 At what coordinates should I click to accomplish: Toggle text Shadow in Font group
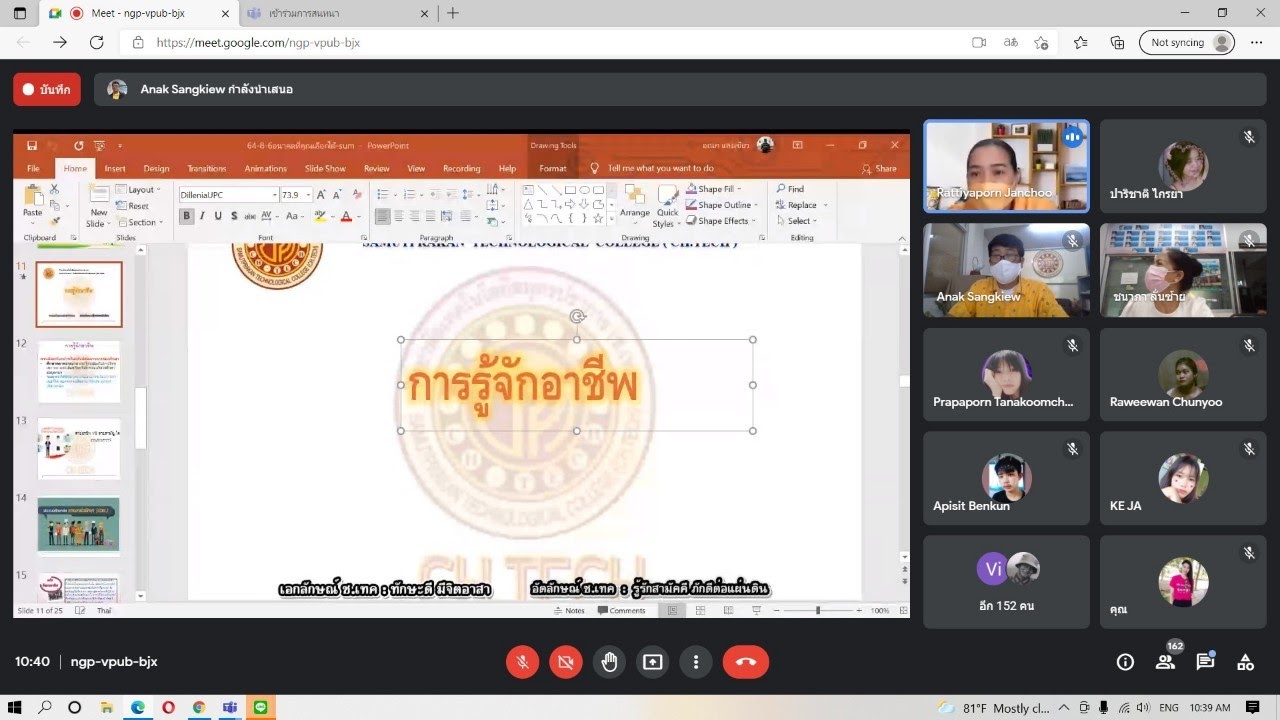234,216
